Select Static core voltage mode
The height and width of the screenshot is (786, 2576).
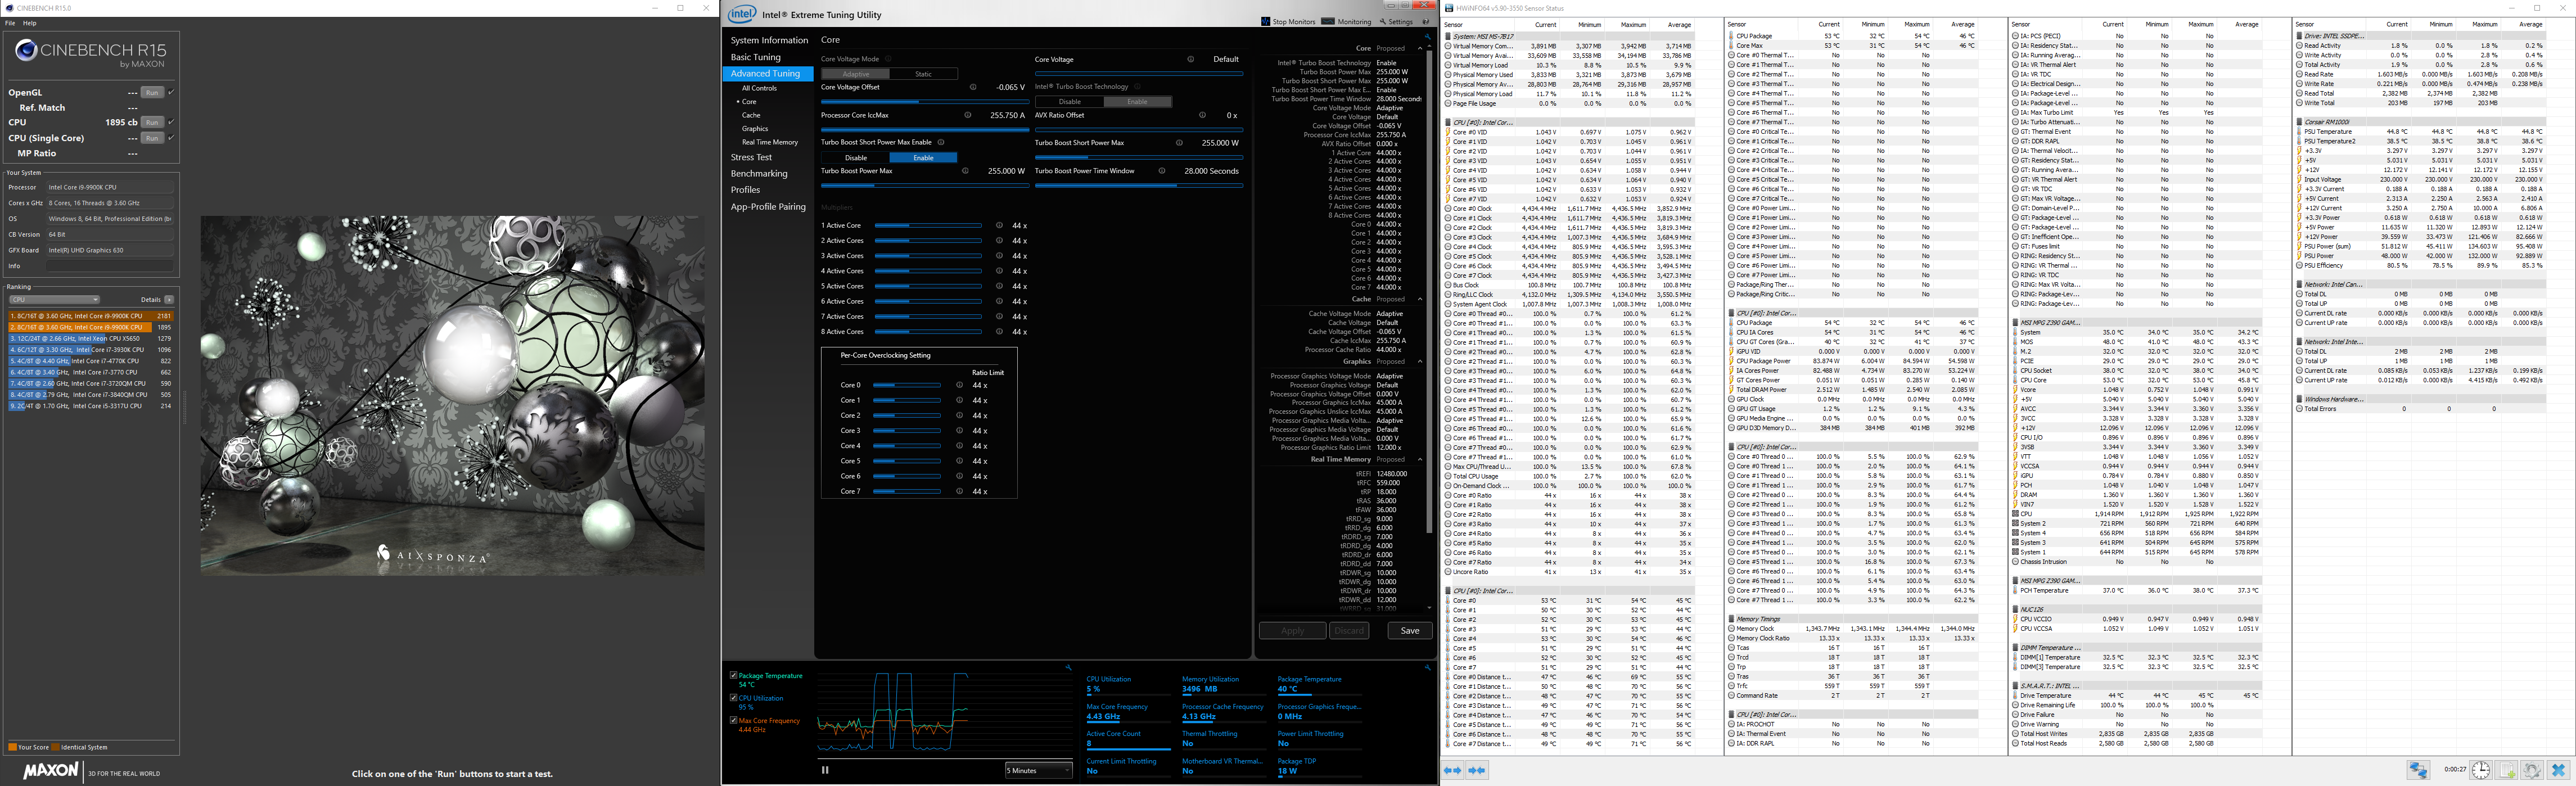[923, 74]
